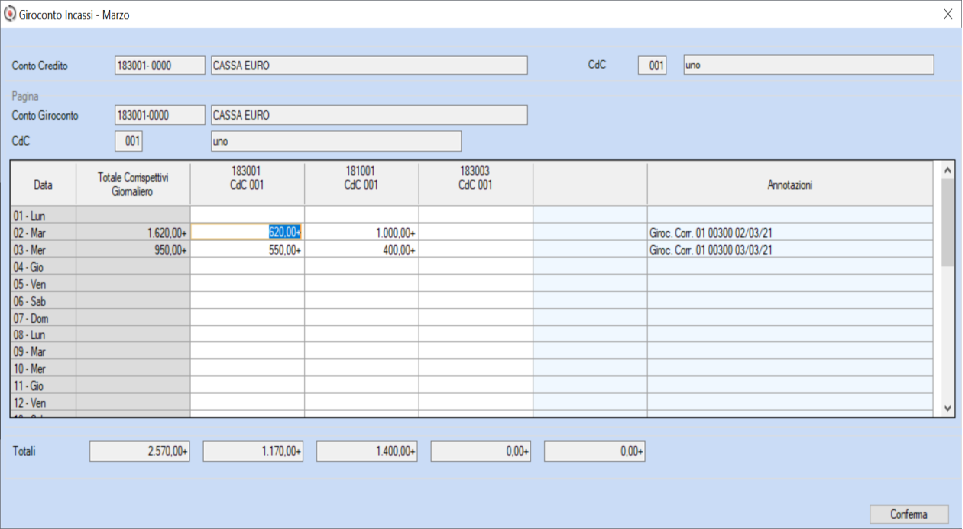Select the 05 - Ven row label

(x=43, y=284)
